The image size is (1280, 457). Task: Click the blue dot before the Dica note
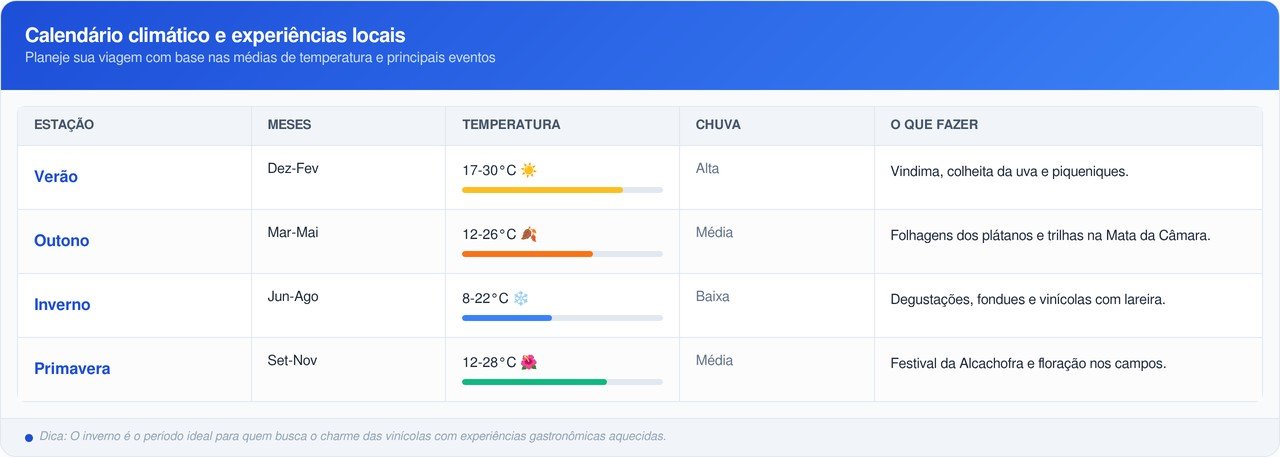click(29, 437)
